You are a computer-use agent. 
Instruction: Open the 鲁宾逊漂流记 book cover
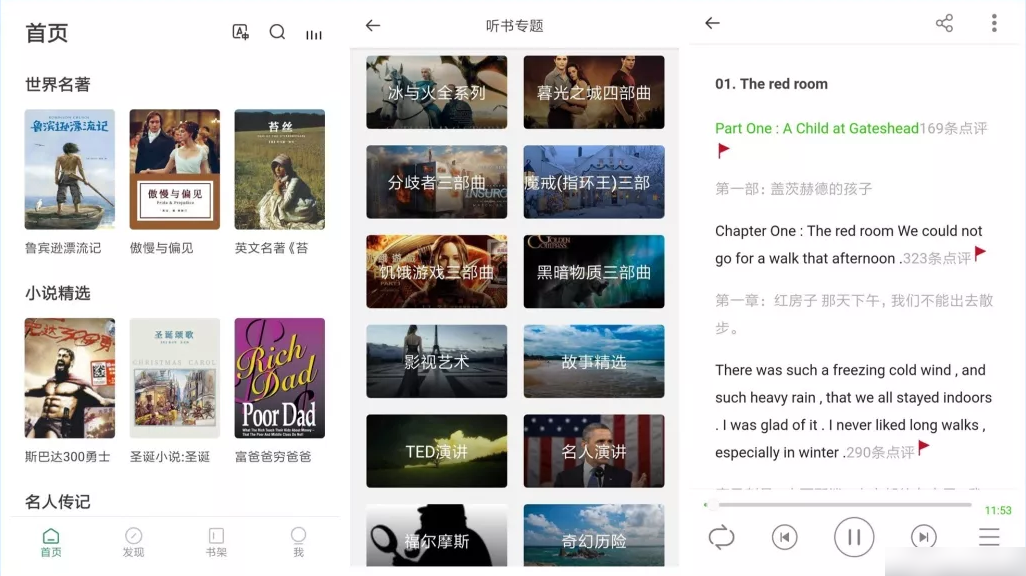click(x=70, y=169)
